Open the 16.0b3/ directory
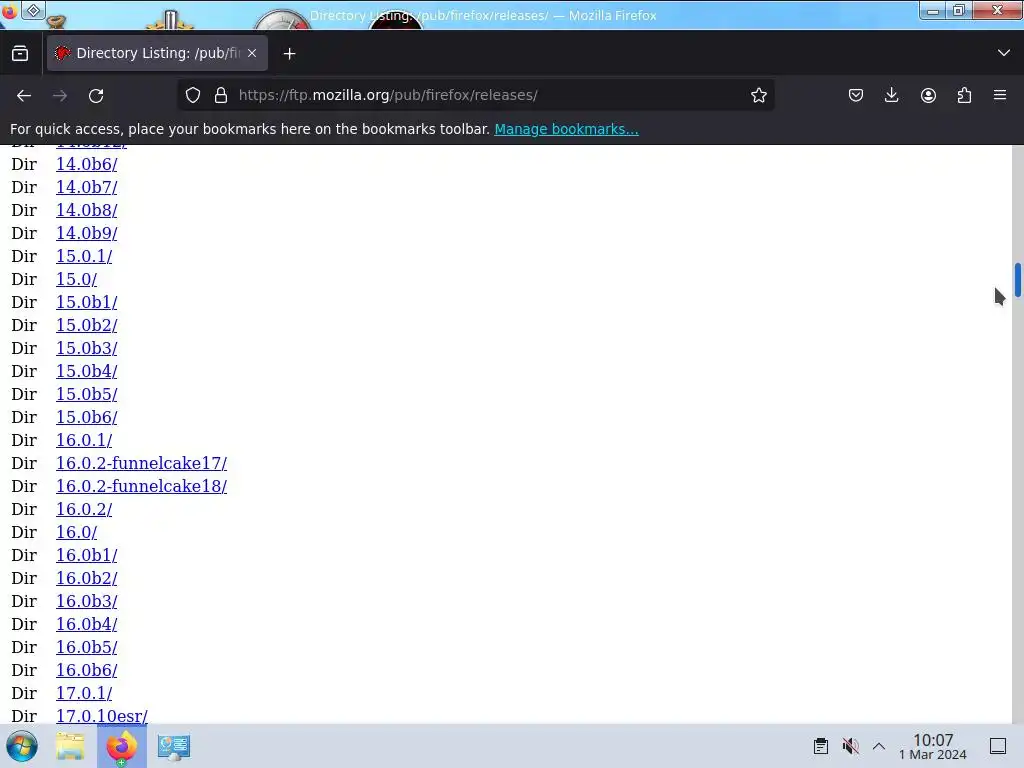1024x768 pixels. 86,601
